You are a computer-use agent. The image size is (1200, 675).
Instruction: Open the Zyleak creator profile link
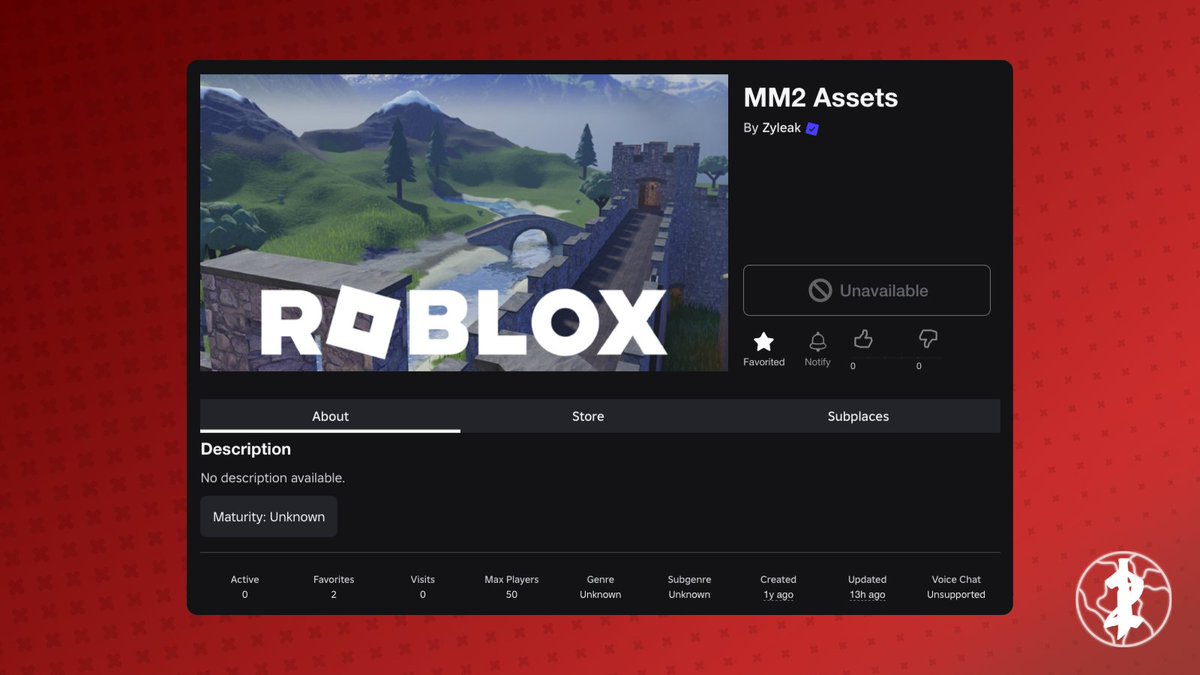click(x=782, y=128)
